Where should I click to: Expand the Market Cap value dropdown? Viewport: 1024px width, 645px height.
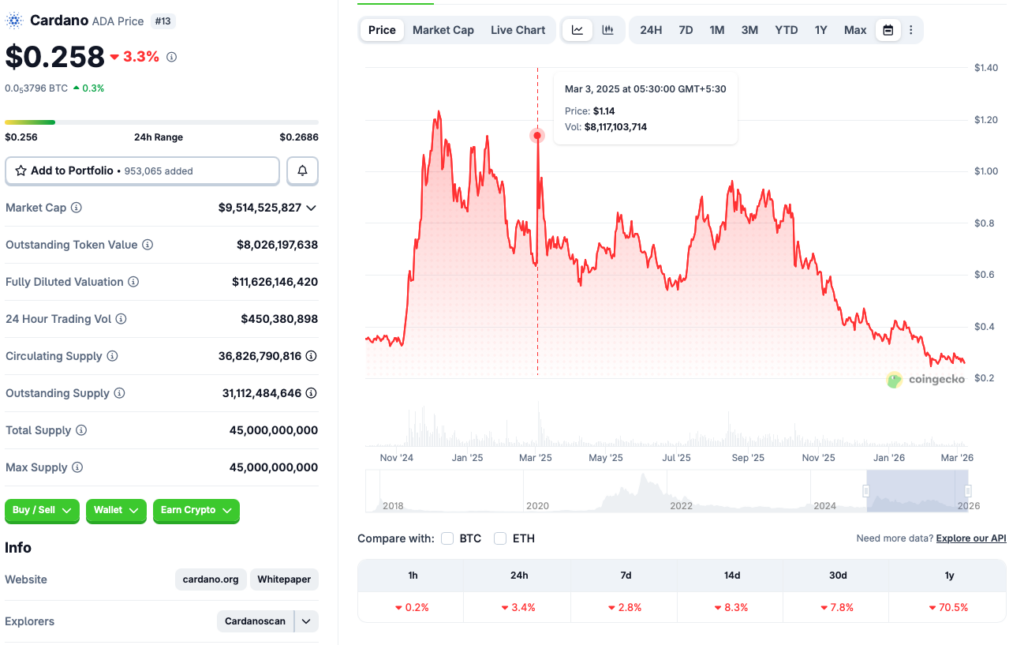309,207
